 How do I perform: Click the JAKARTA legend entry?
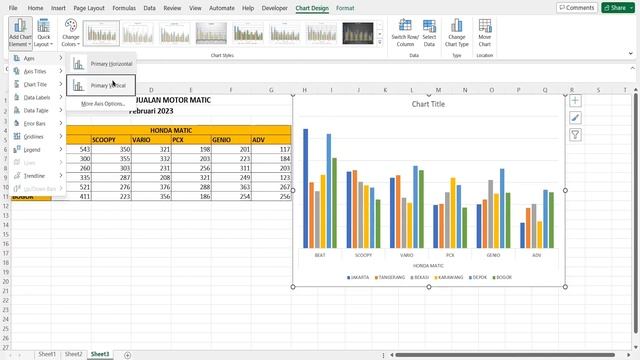358,278
